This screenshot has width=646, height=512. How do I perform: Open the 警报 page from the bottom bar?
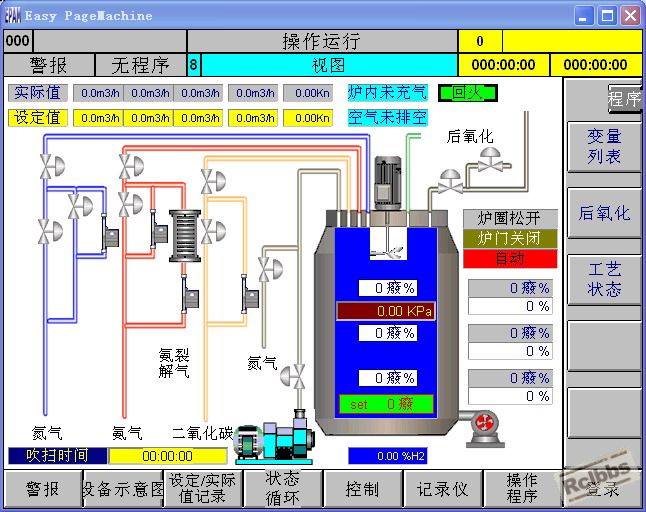[43, 489]
